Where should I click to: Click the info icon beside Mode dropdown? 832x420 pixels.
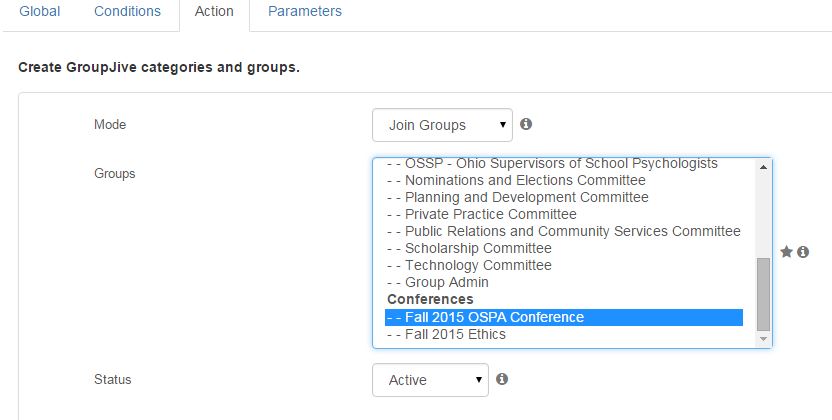[x=526, y=124]
